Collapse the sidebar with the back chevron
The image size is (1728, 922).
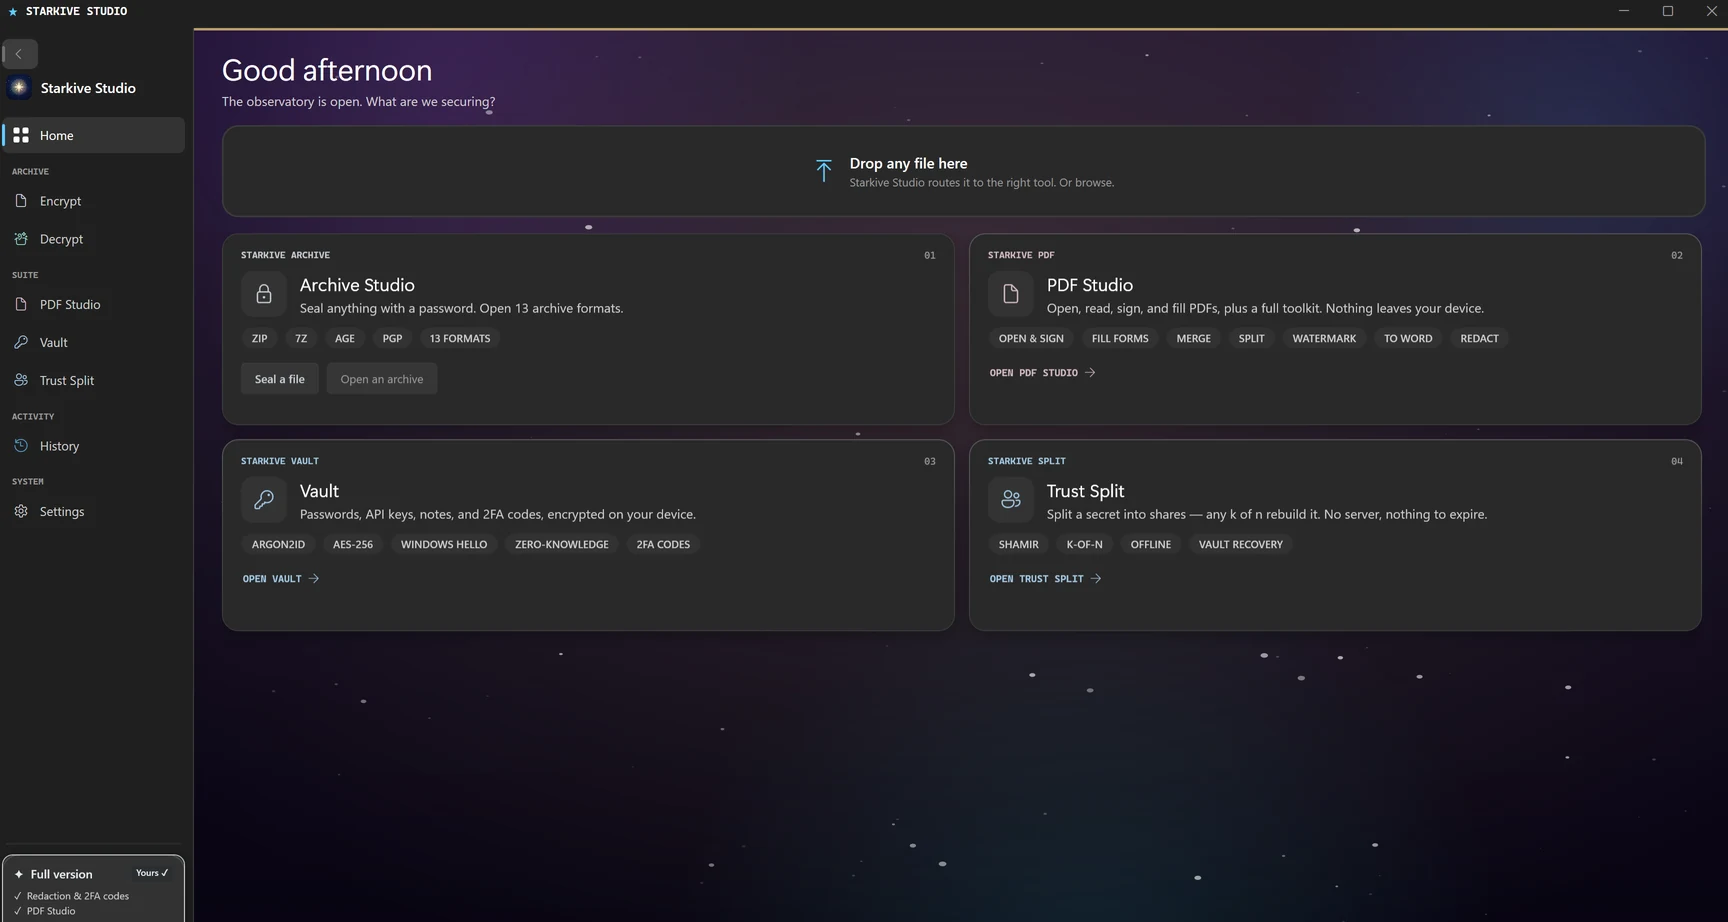tap(19, 54)
